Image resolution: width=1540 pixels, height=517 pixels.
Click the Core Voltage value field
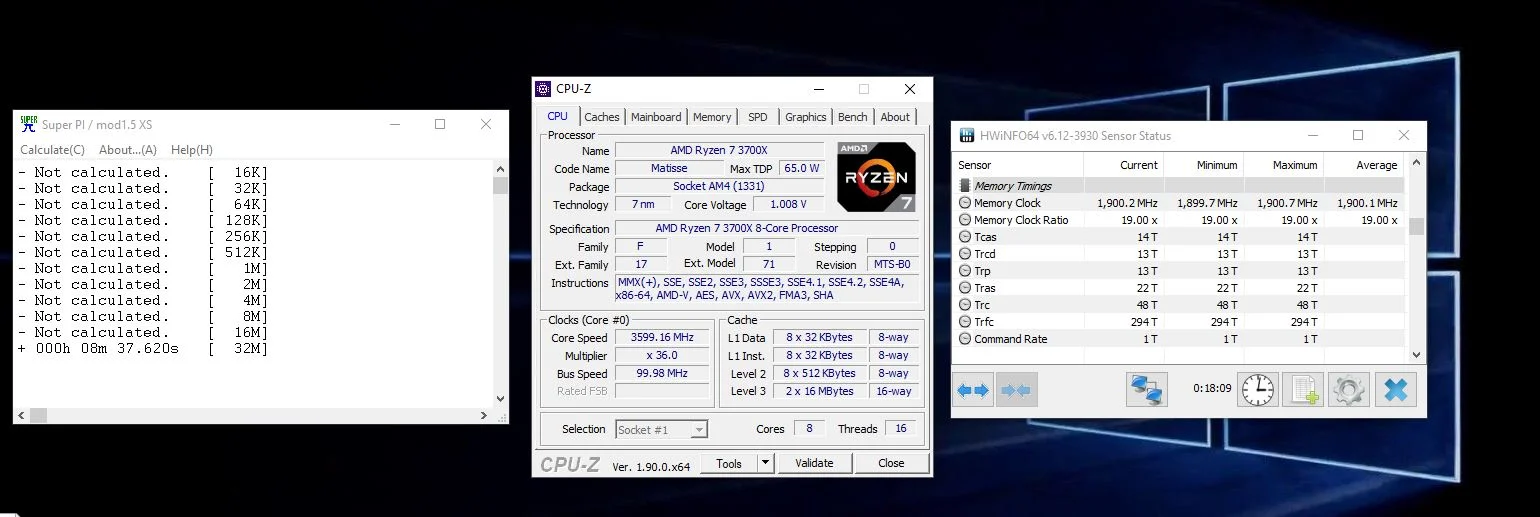tap(788, 205)
